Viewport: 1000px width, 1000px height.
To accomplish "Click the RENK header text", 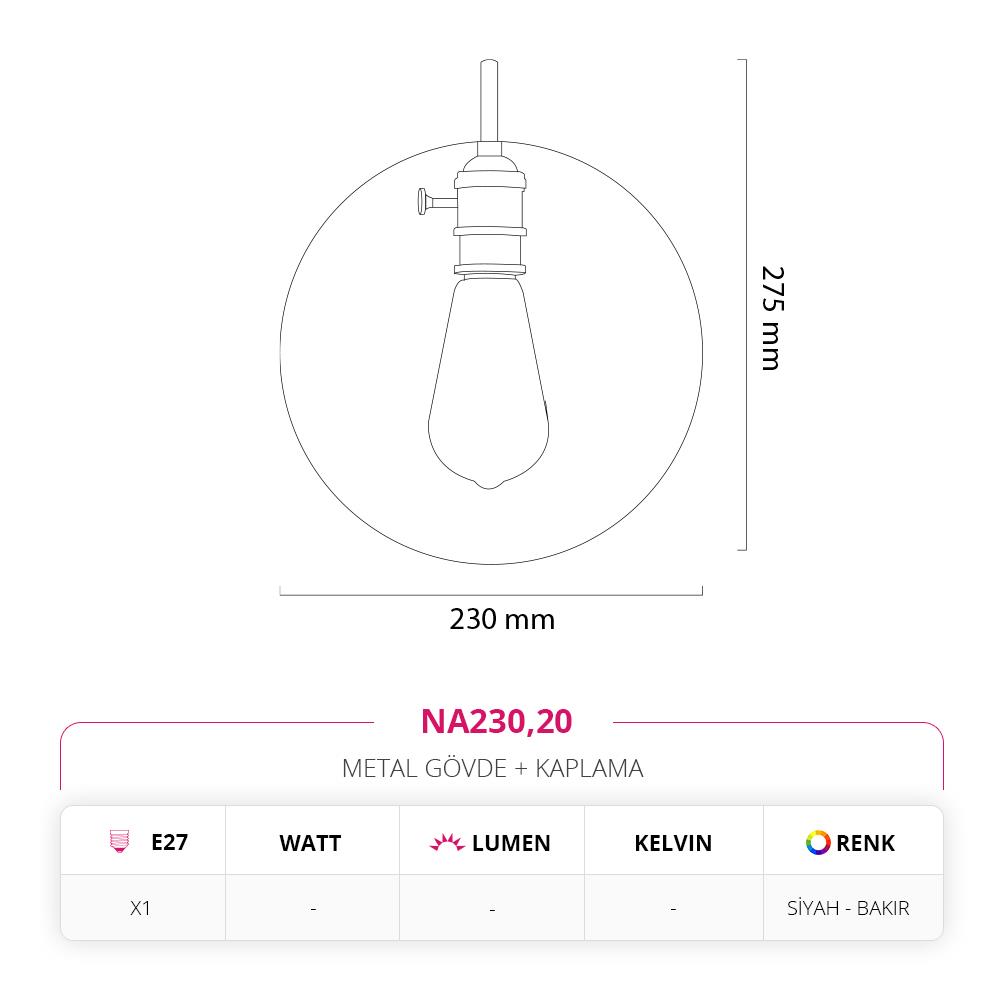I will (x=866, y=843).
